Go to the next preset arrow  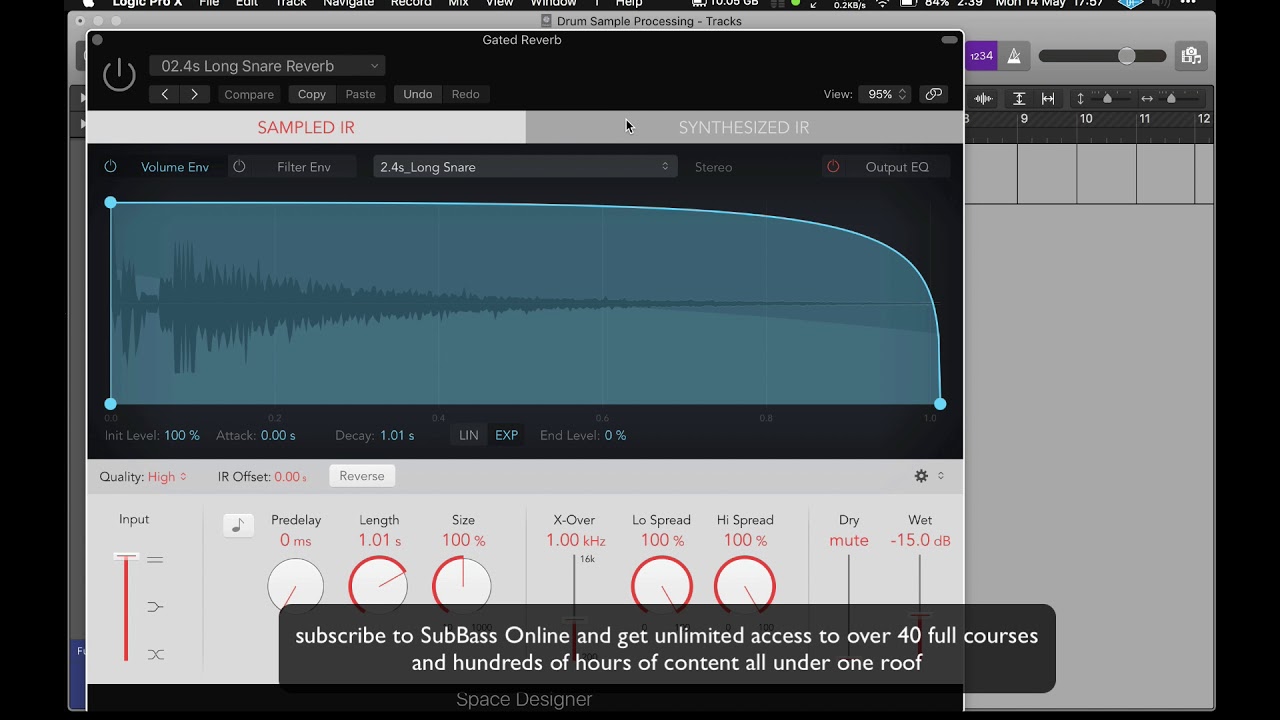194,94
